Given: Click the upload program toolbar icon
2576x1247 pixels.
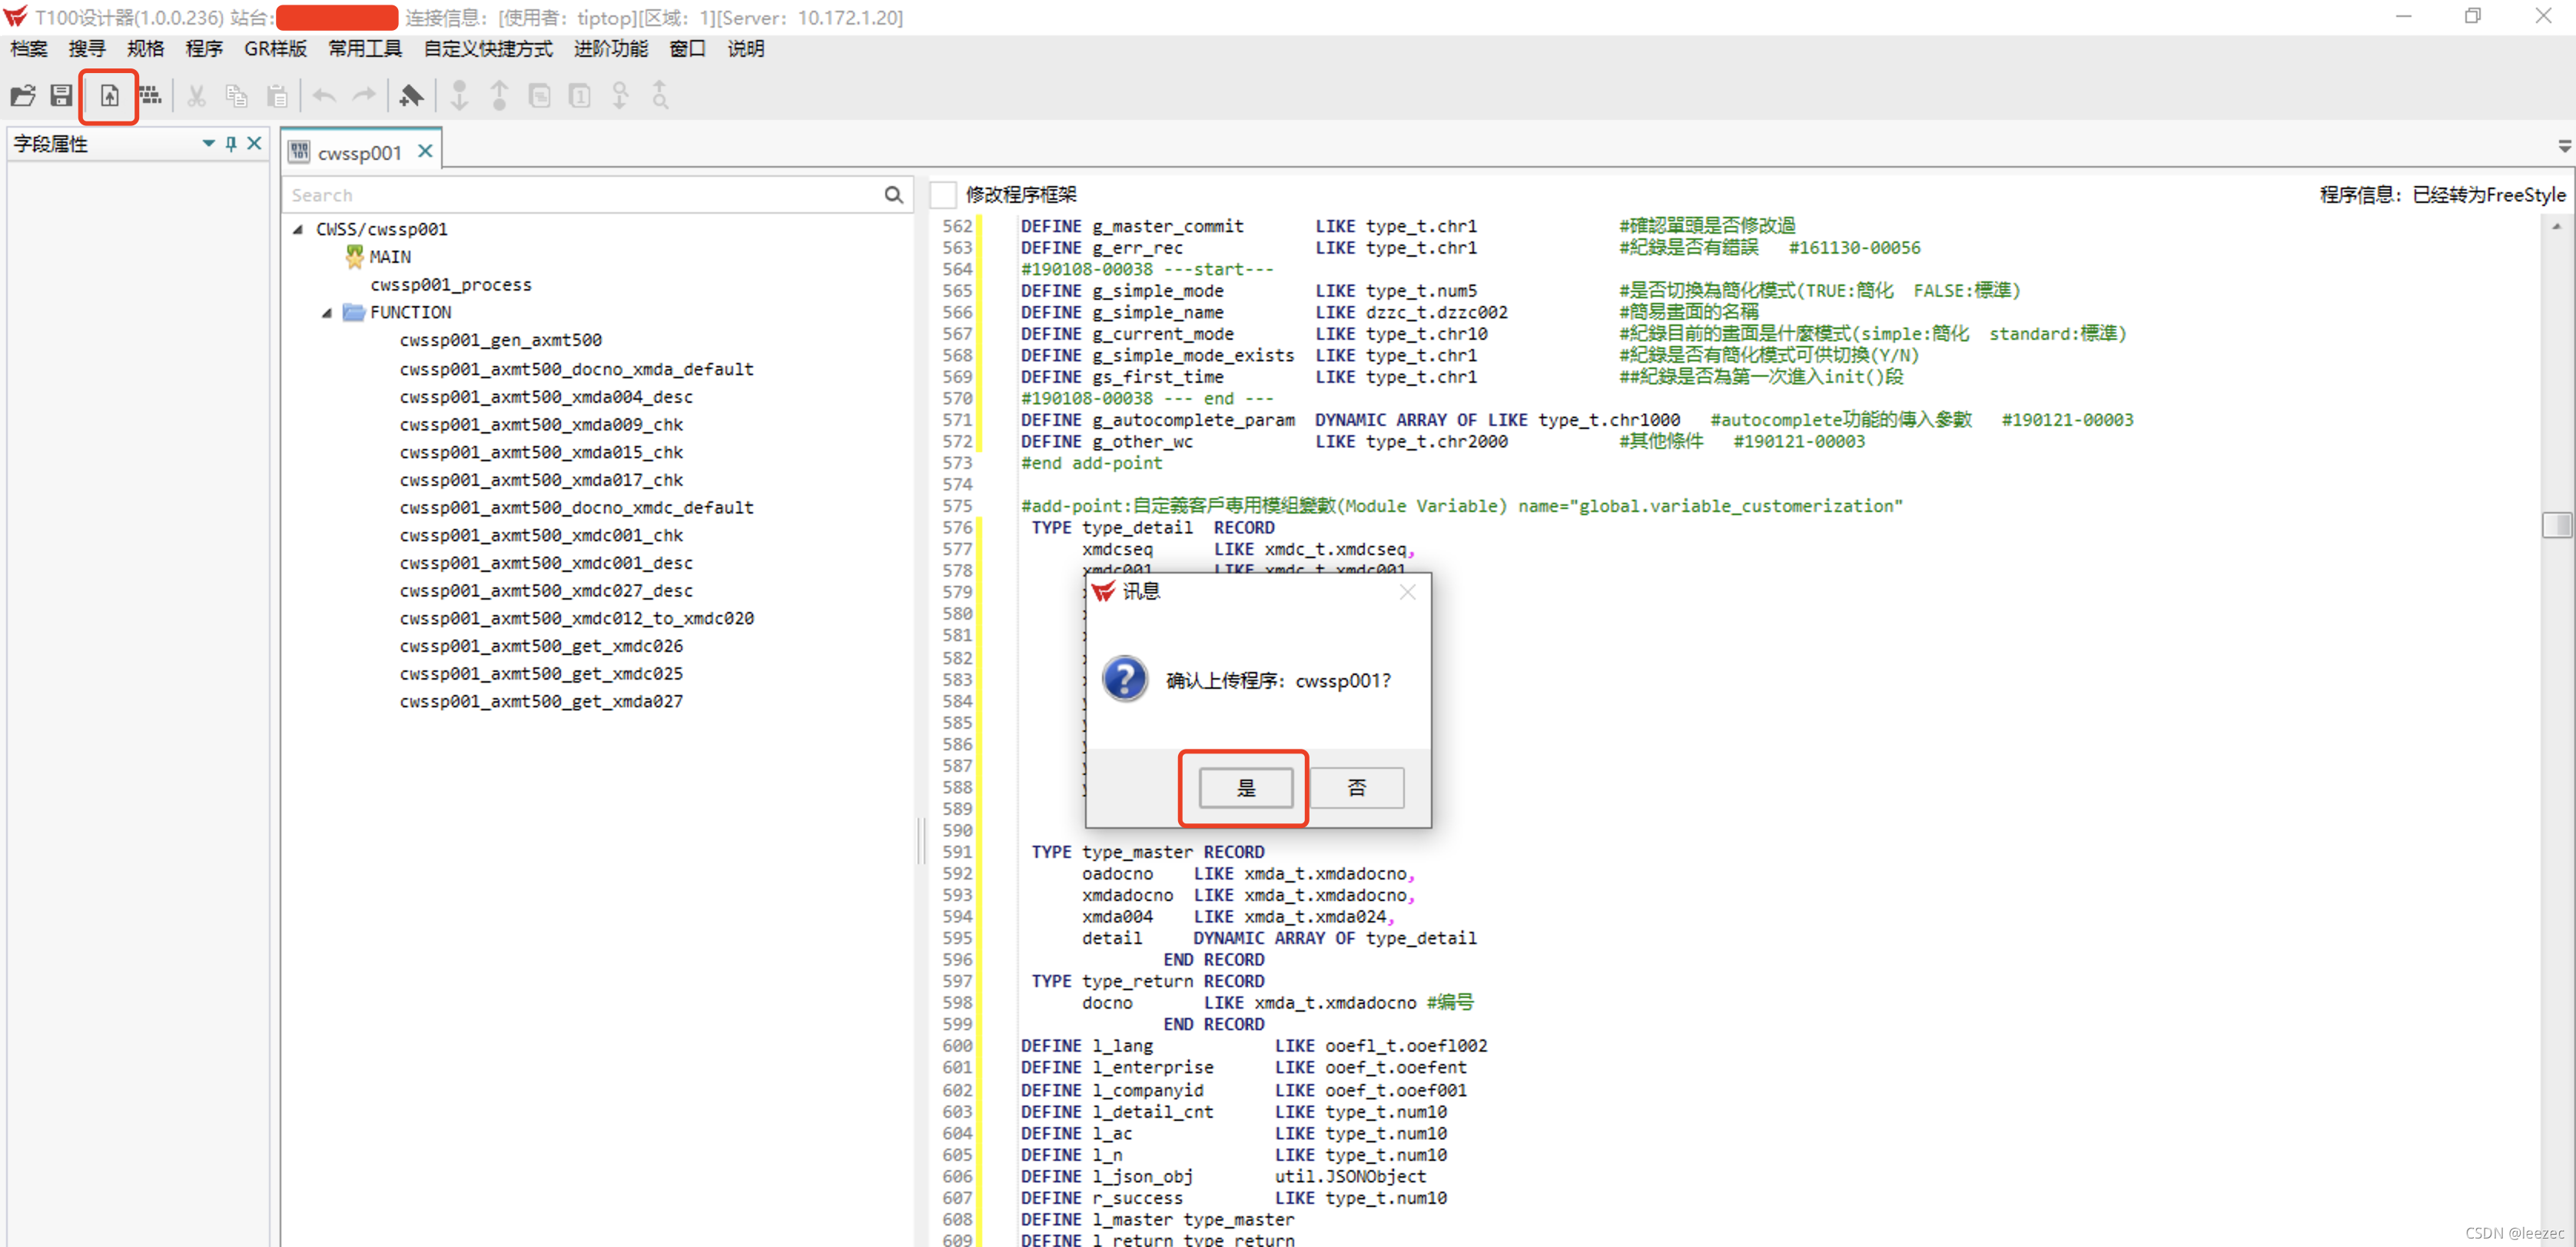Looking at the screenshot, I should pos(109,96).
